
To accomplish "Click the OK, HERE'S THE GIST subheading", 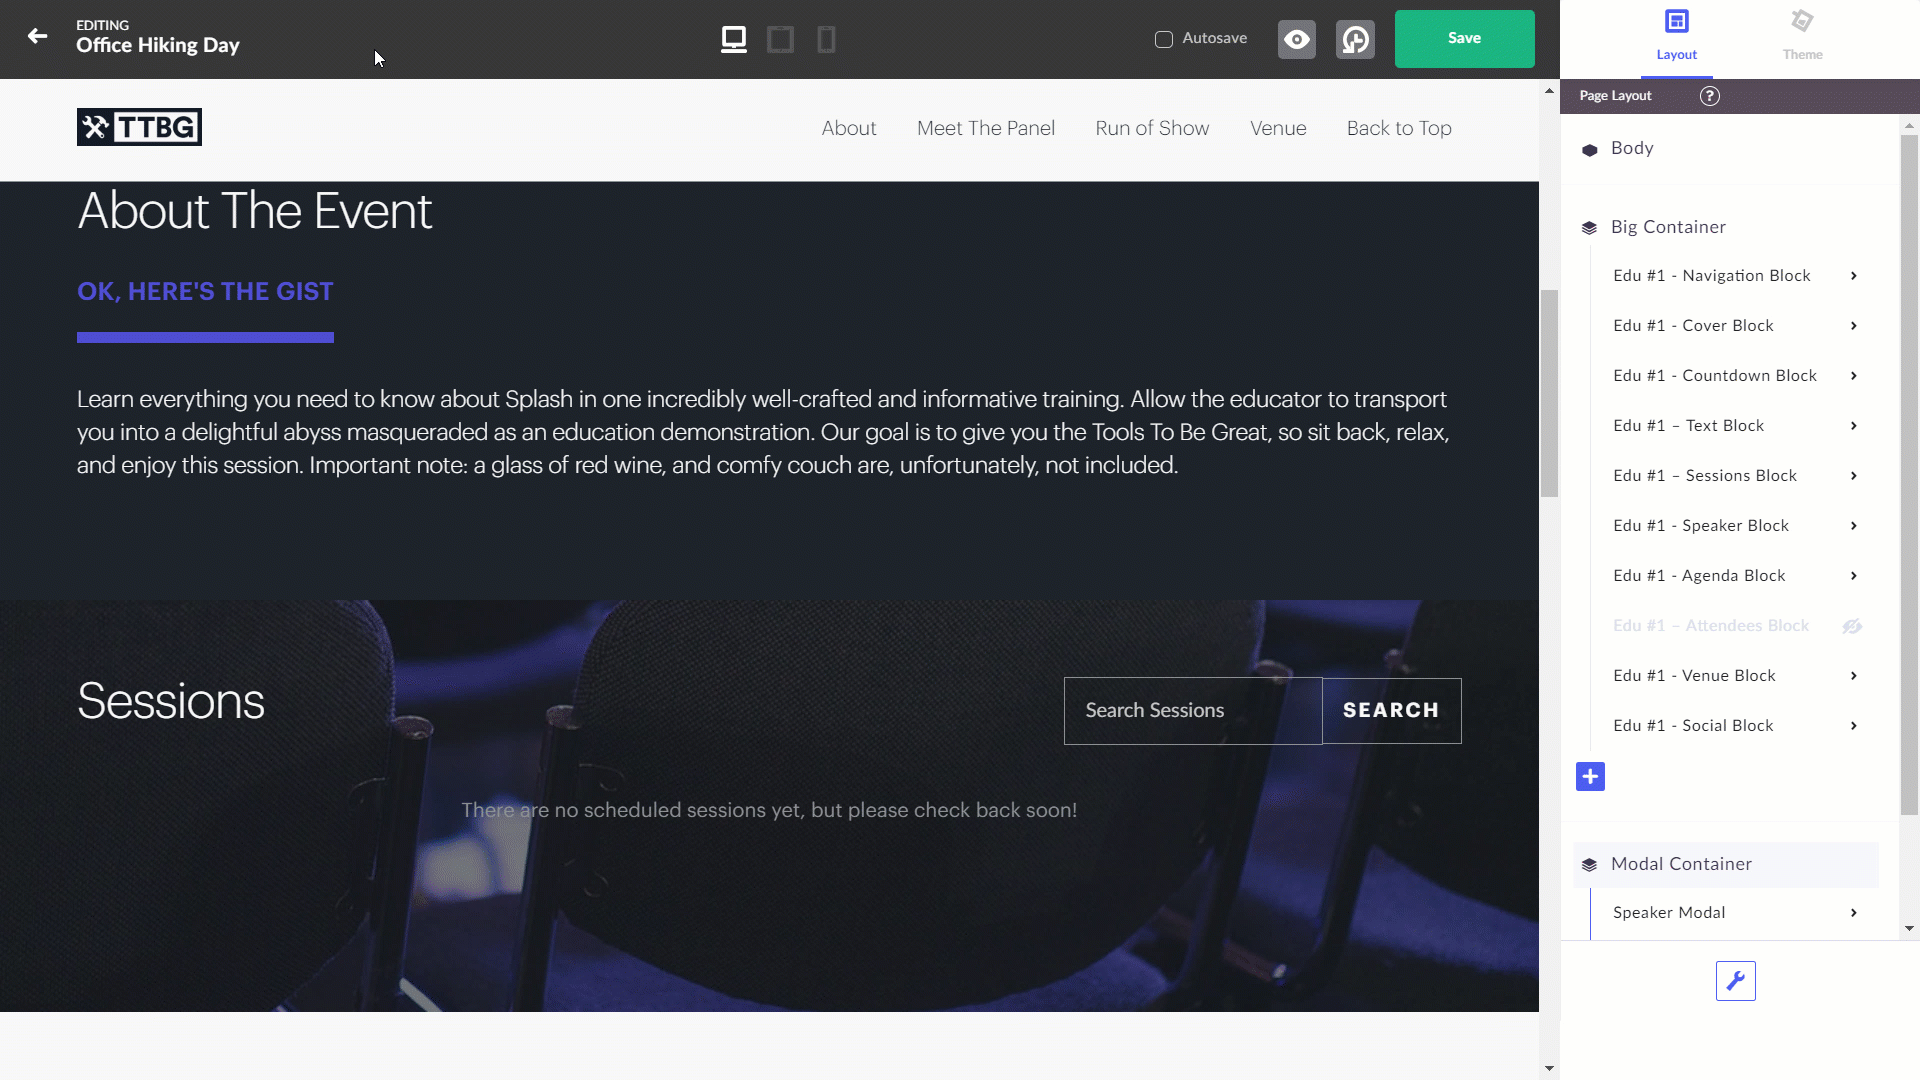I will tap(205, 292).
